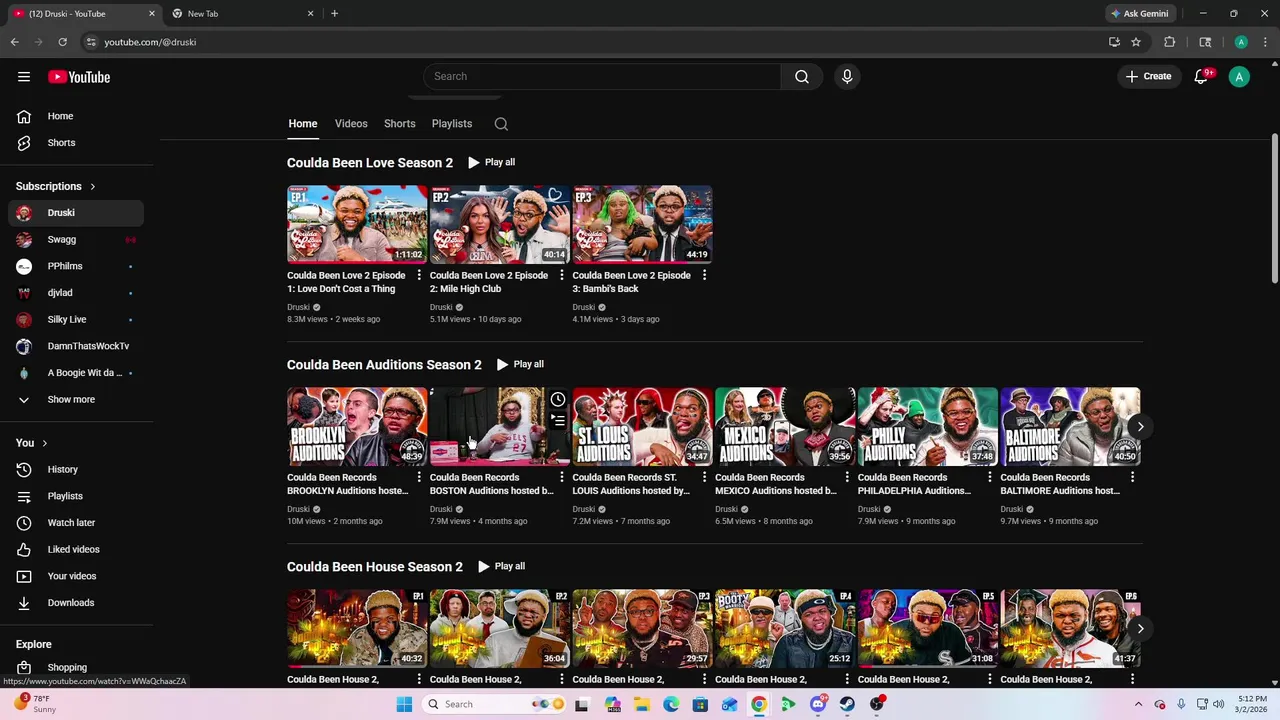
Task: Open Playlists in the sidebar under You
Action: point(76,496)
